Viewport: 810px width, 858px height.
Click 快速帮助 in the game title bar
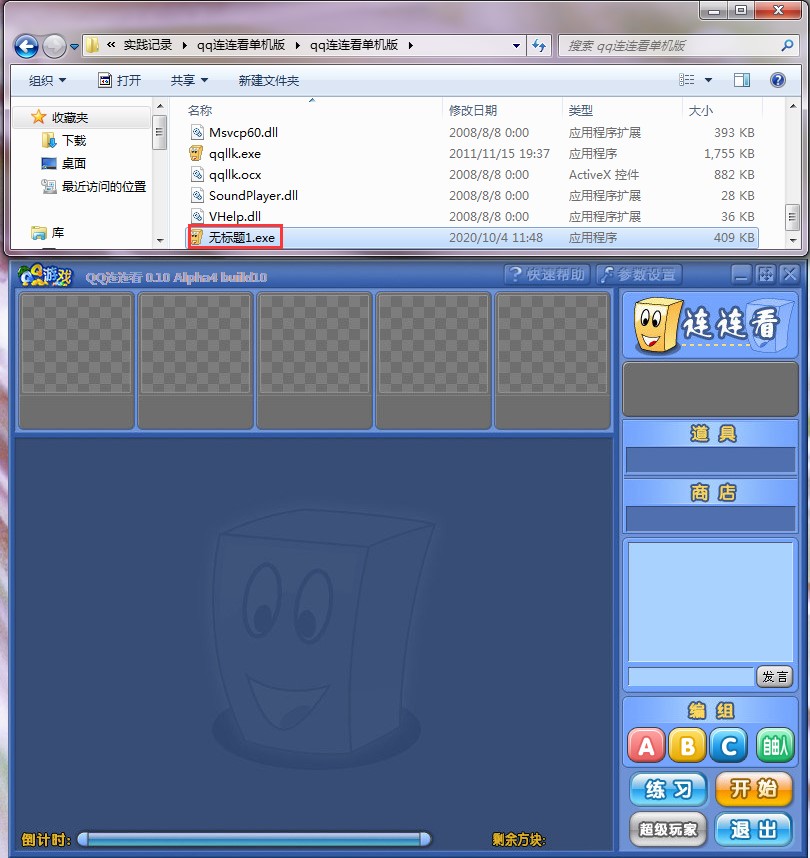pyautogui.click(x=547, y=274)
